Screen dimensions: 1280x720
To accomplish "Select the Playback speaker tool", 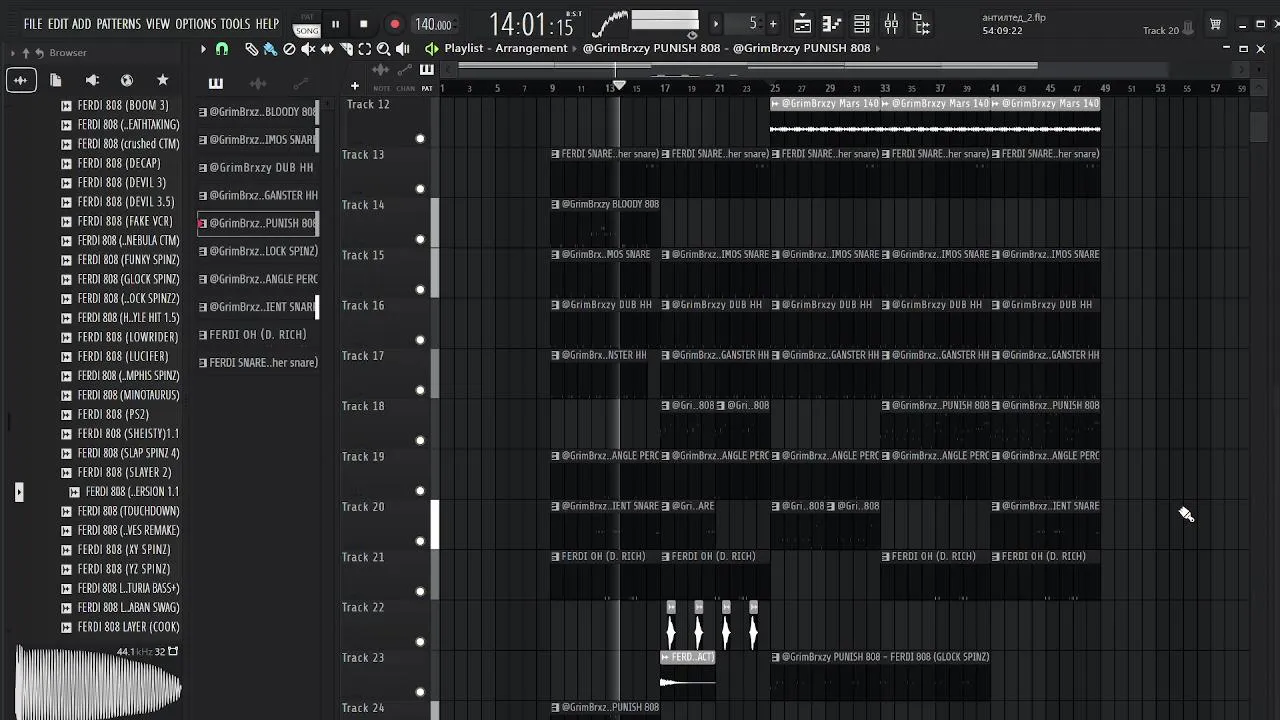I will pyautogui.click(x=403, y=48).
